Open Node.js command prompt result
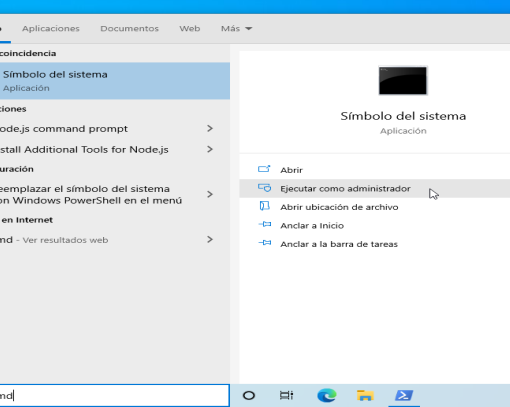The height and width of the screenshot is (407, 510). click(x=64, y=129)
